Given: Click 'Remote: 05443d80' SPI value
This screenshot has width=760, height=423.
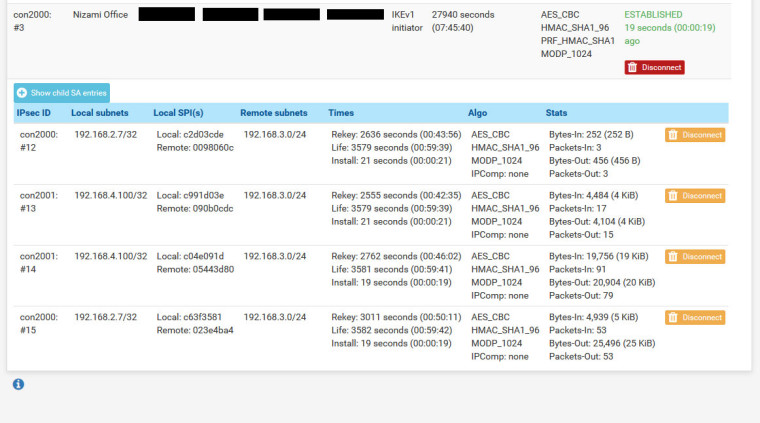Looking at the screenshot, I should point(195,269).
